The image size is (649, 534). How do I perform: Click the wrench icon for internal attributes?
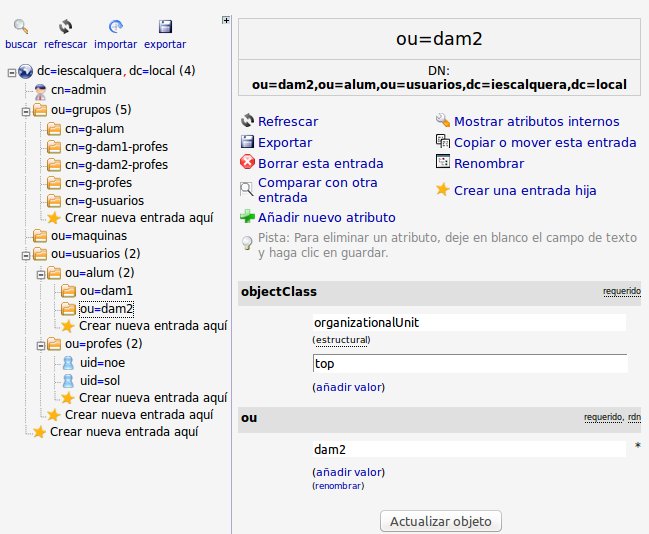tap(442, 120)
